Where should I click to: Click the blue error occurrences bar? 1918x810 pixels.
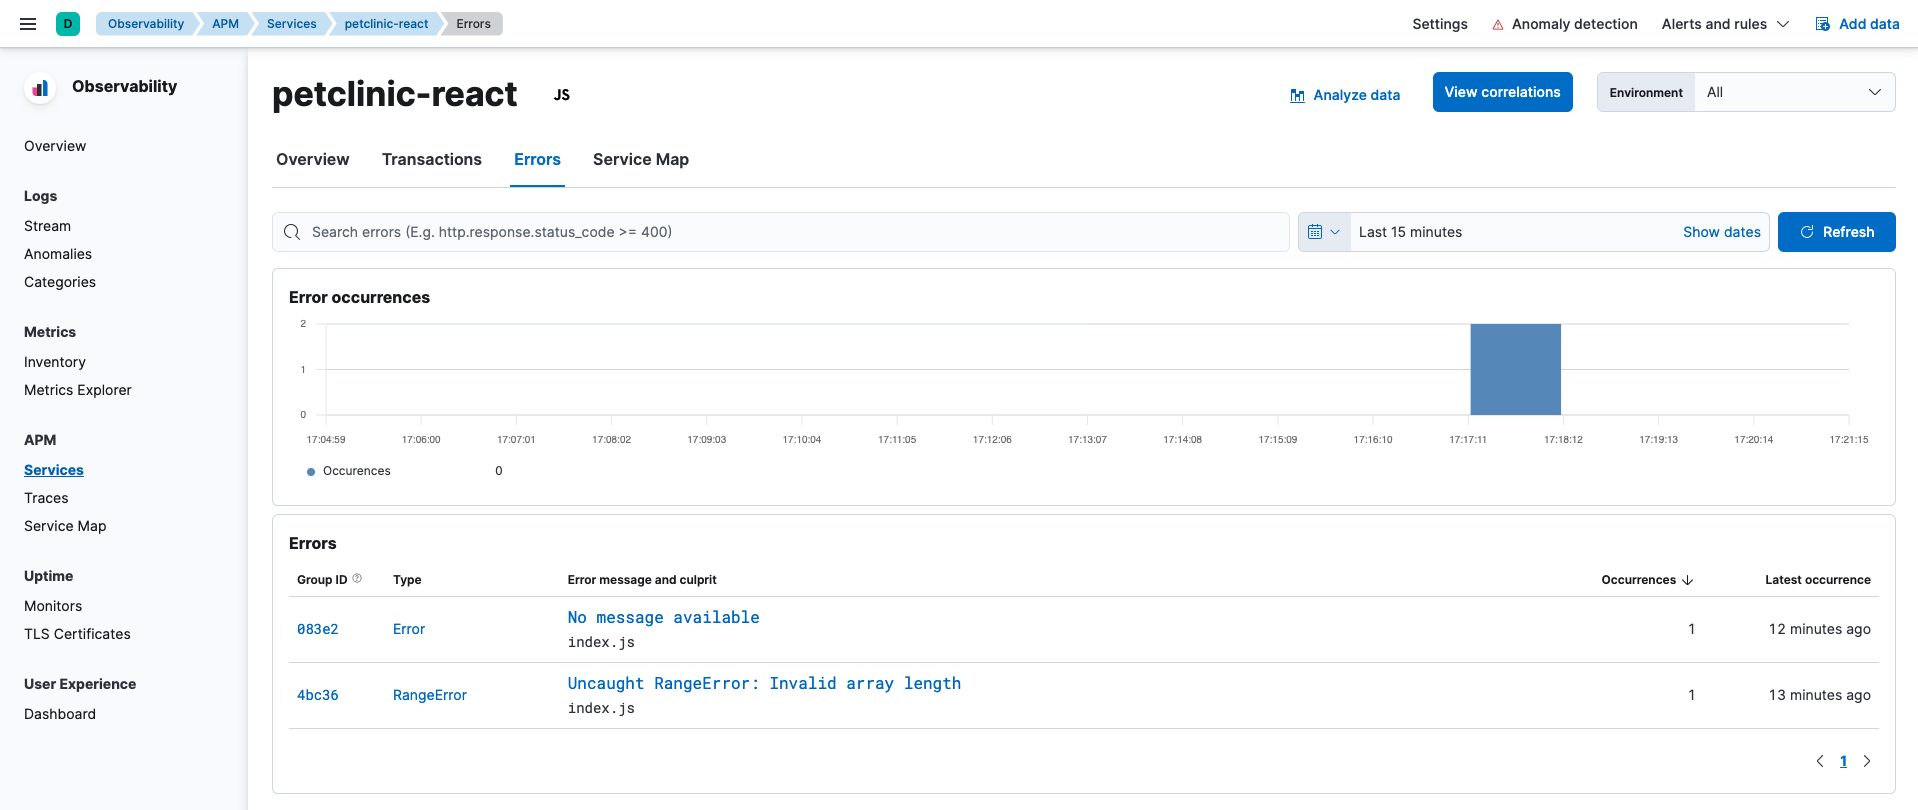pos(1515,369)
